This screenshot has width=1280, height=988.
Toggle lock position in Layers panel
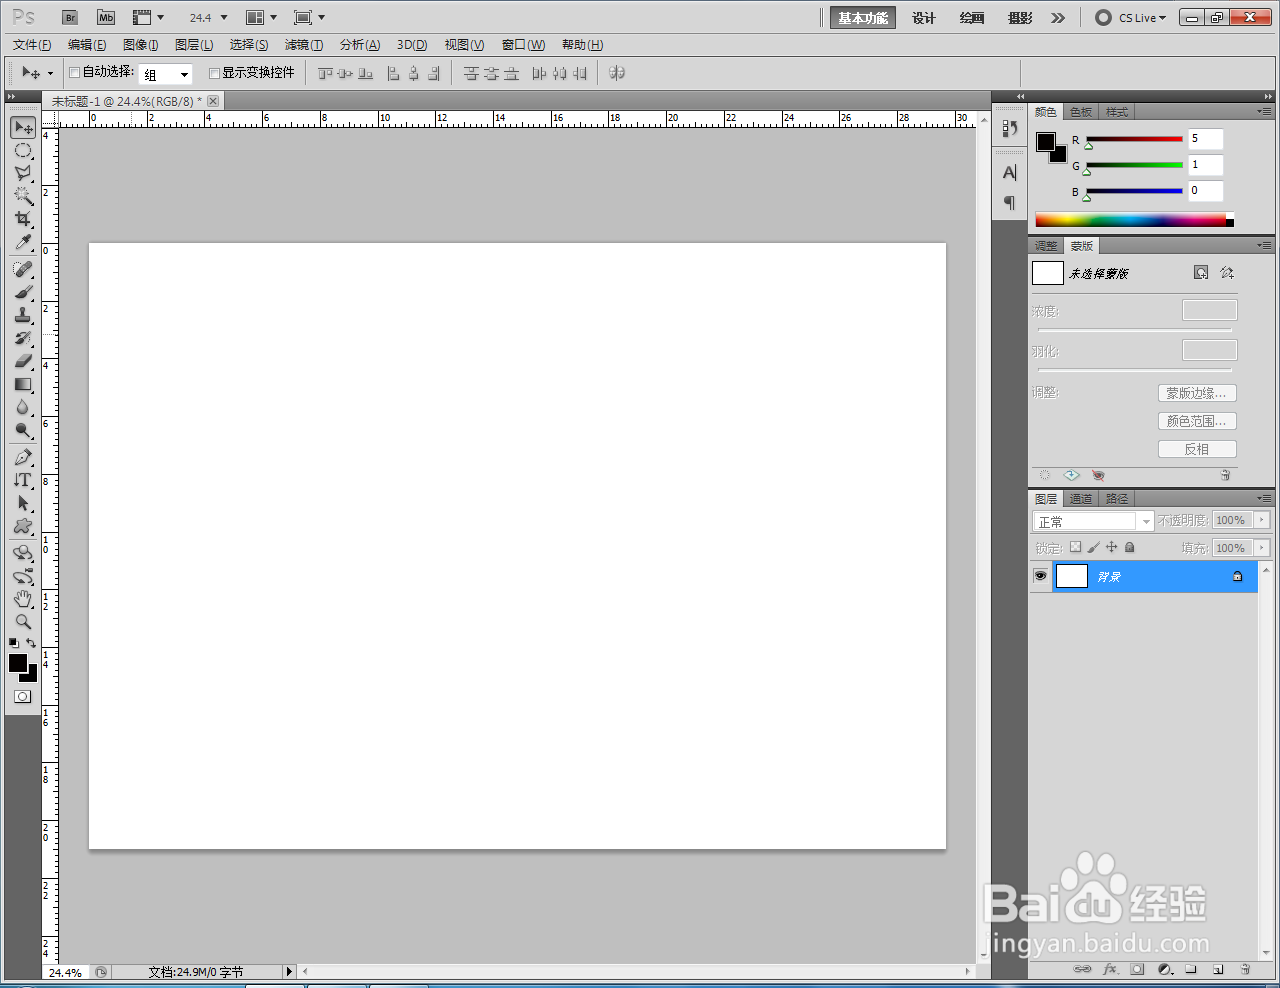click(x=1111, y=547)
